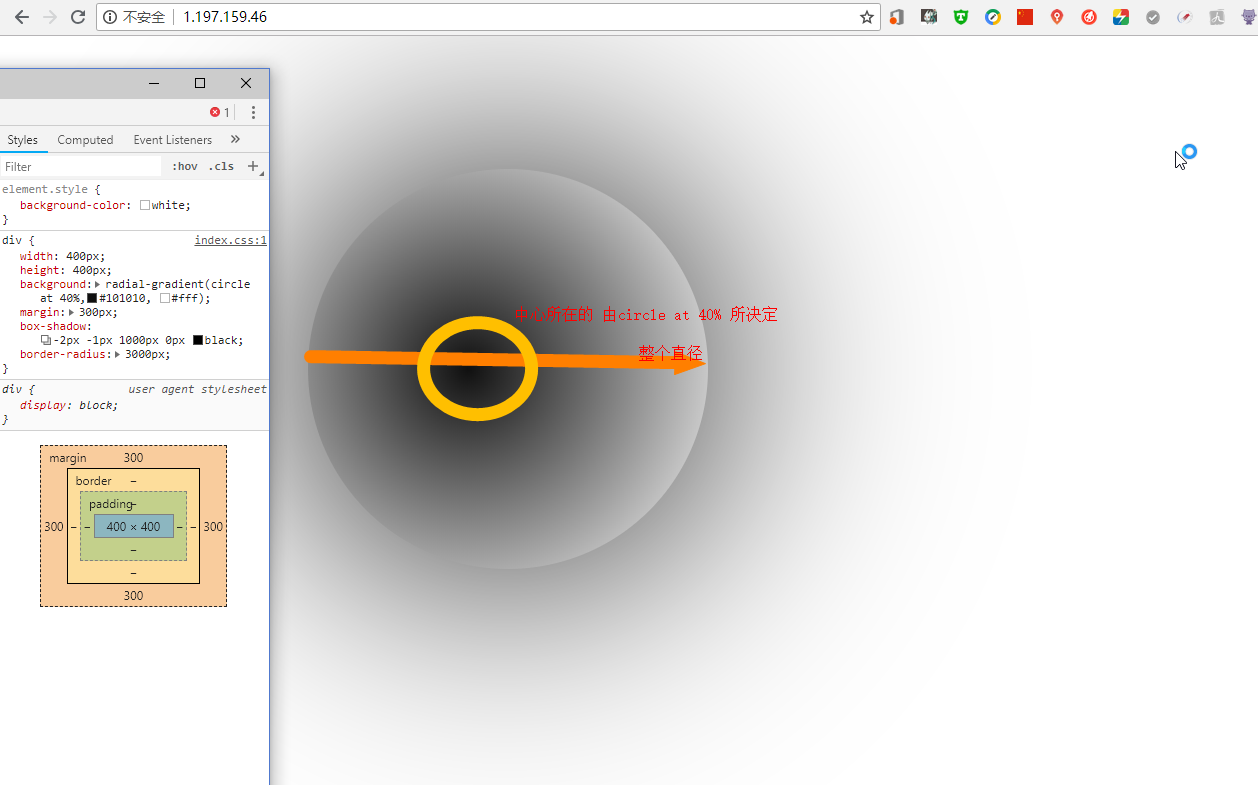Go forward in browser history
Screen dimensions: 1258x785
tap(49, 17)
